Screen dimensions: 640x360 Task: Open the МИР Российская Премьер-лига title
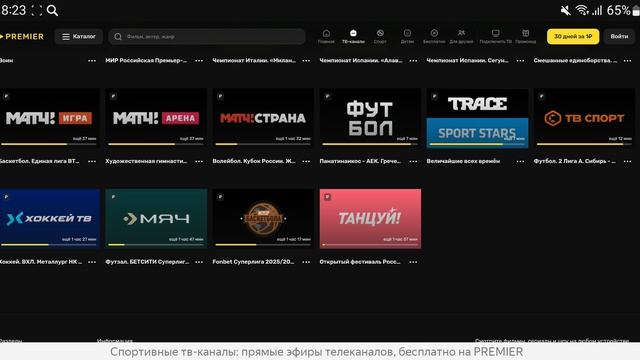click(146, 60)
